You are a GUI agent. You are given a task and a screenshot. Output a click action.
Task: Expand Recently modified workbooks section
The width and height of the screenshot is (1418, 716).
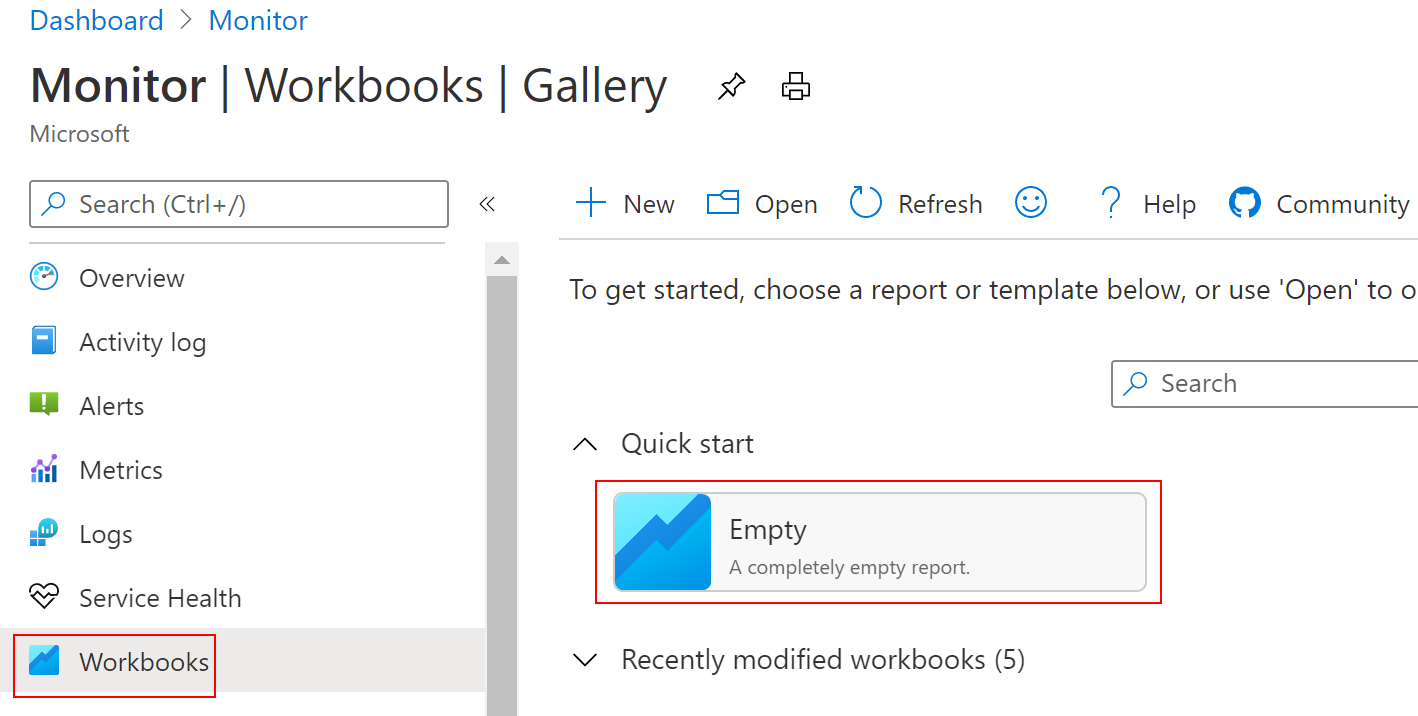click(x=584, y=660)
